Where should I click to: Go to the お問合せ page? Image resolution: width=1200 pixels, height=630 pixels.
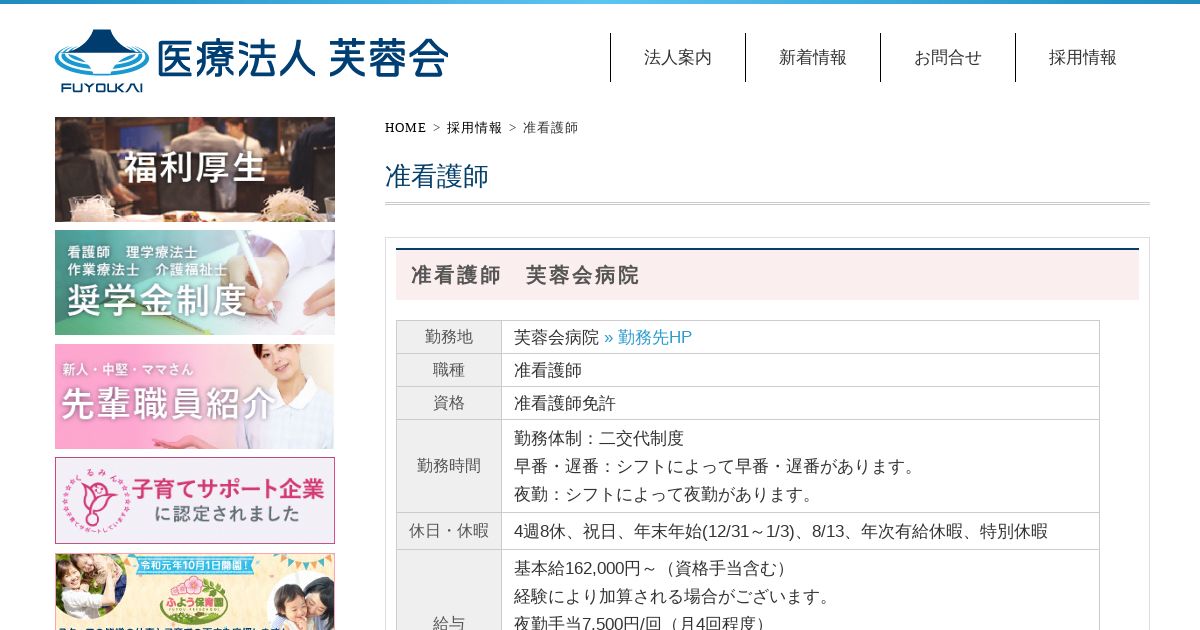948,58
